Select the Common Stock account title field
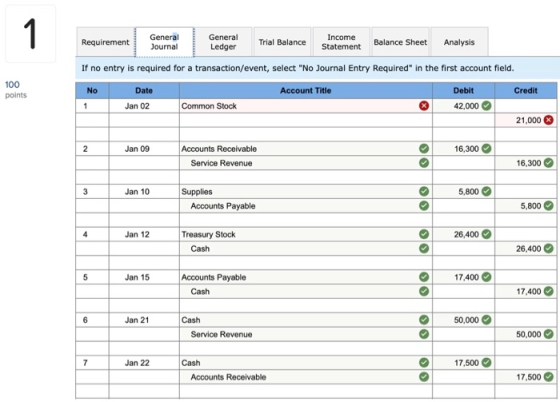560x402 pixels. [306, 106]
